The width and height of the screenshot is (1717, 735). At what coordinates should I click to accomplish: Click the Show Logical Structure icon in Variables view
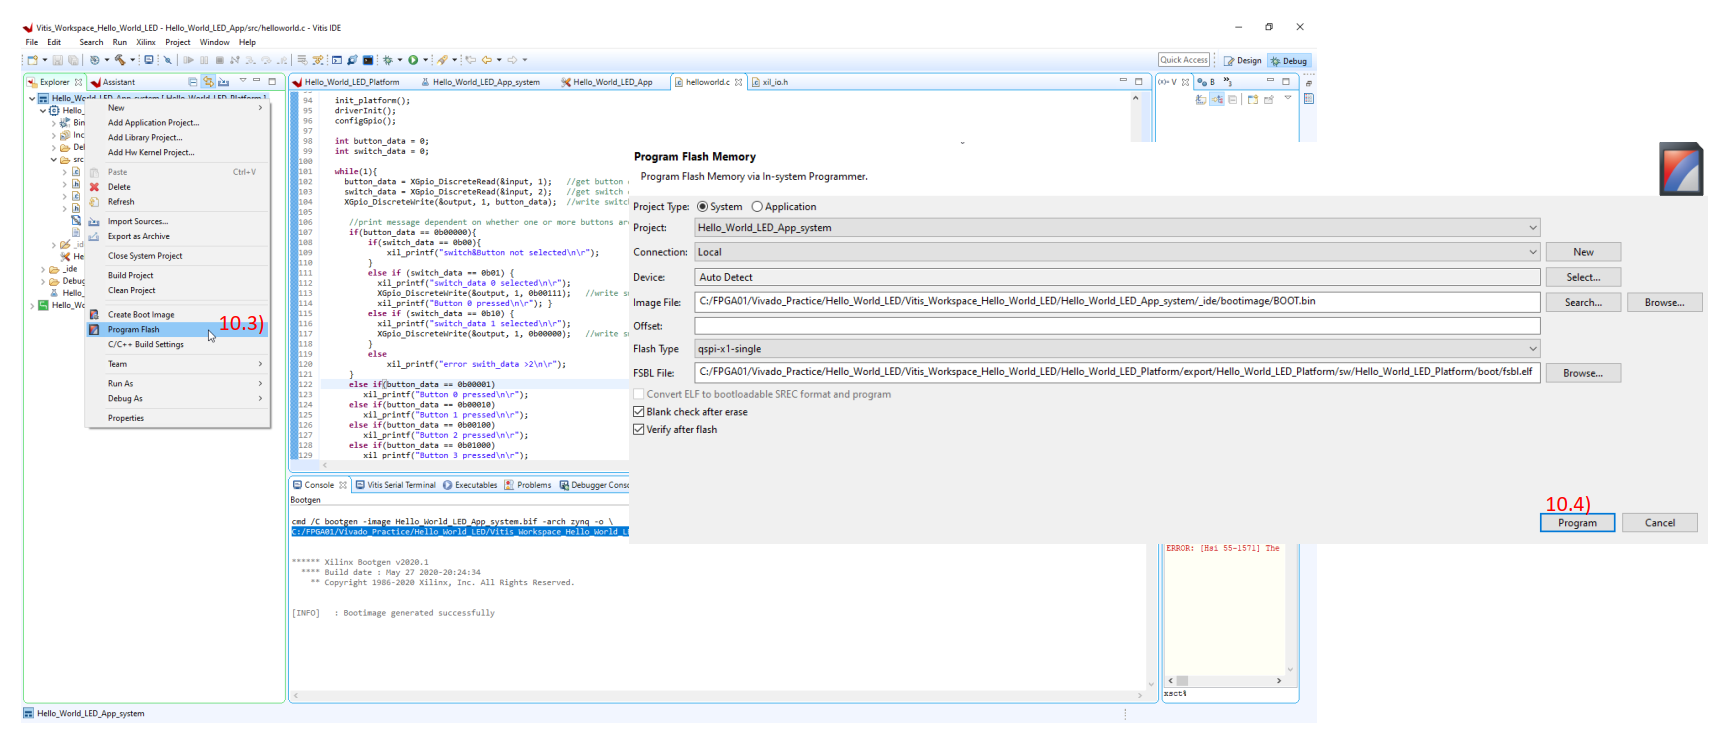1217,99
